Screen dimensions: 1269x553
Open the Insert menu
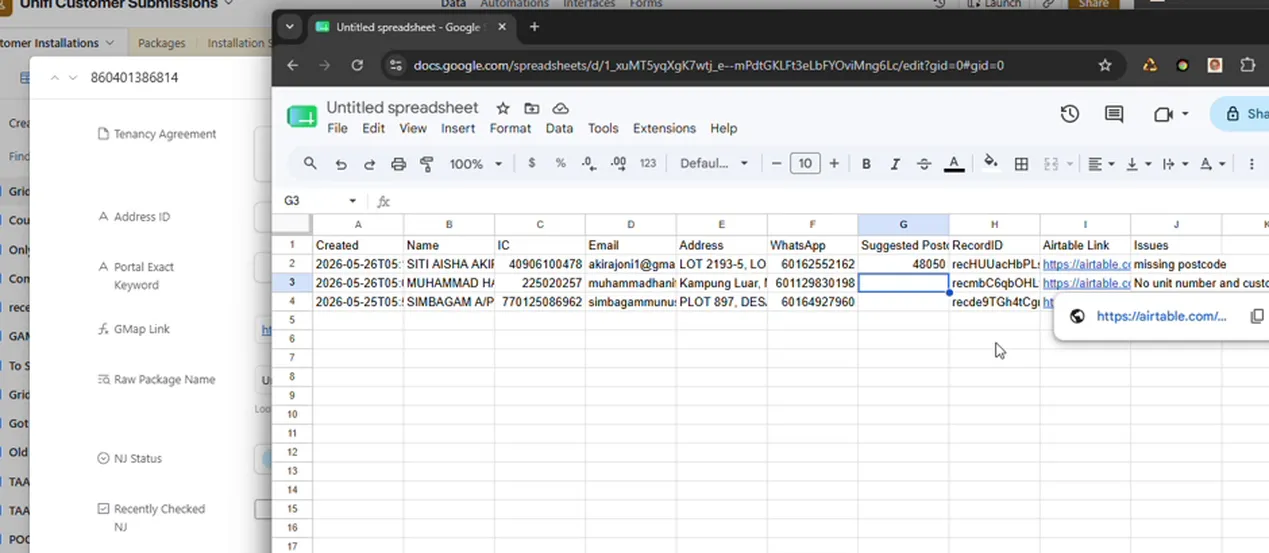[x=458, y=128]
